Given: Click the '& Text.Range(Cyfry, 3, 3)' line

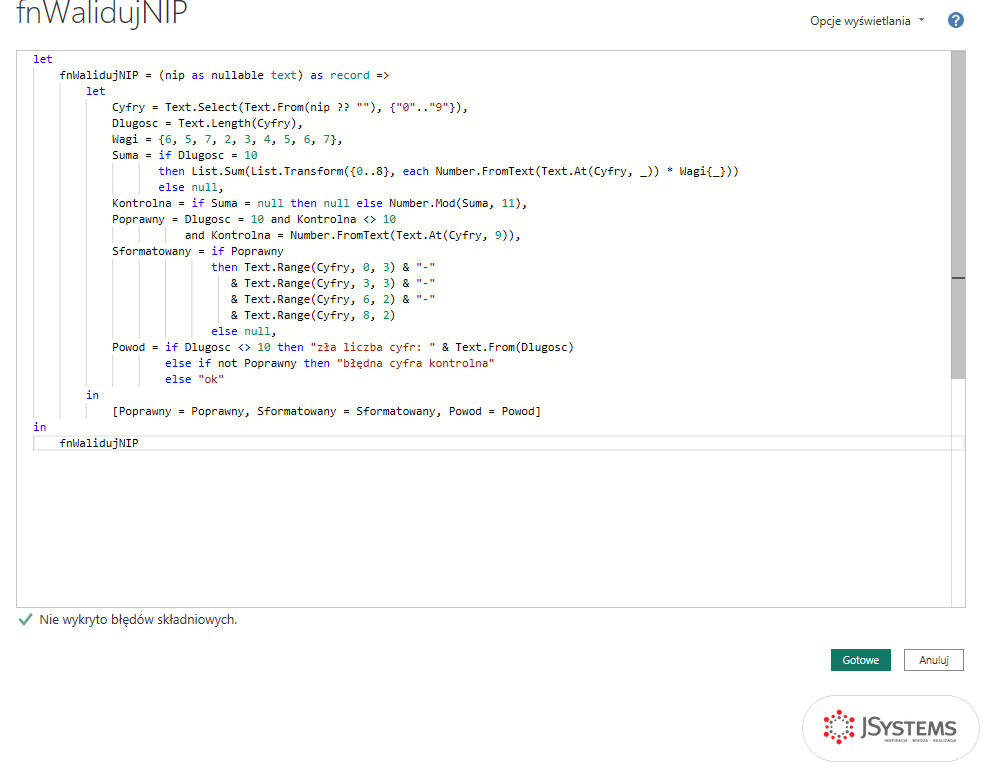Looking at the screenshot, I should (333, 283).
